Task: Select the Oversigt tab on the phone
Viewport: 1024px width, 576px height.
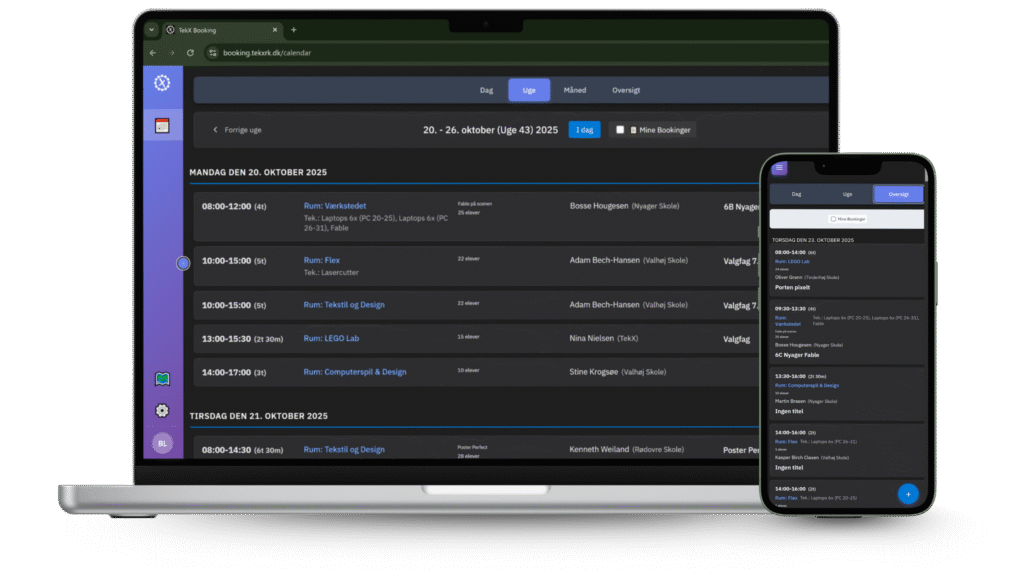Action: point(898,194)
